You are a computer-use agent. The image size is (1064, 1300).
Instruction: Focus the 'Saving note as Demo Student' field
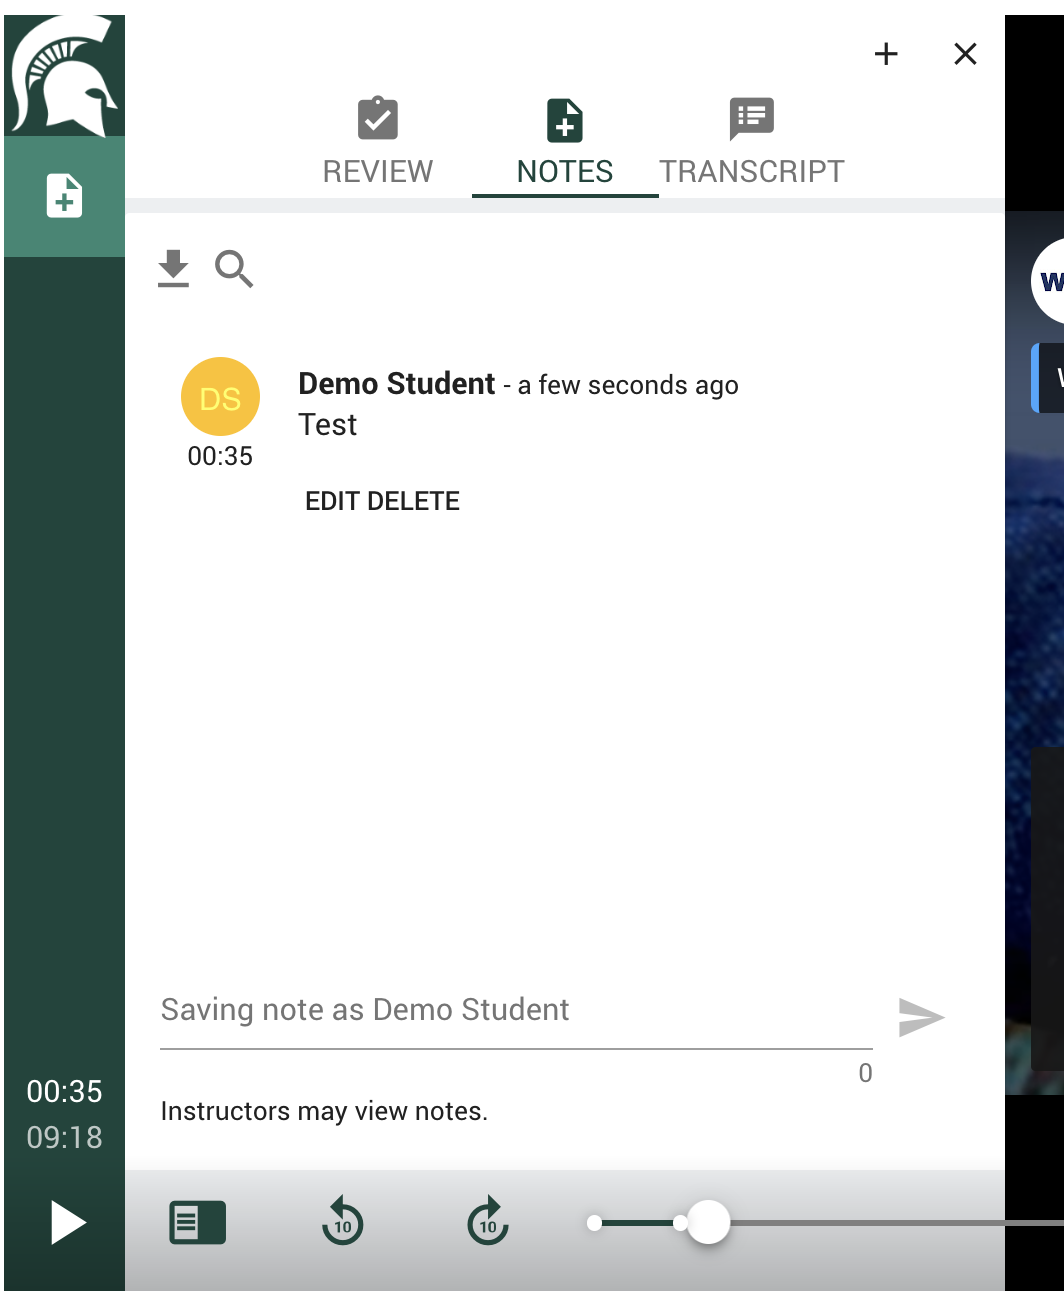(x=515, y=1010)
